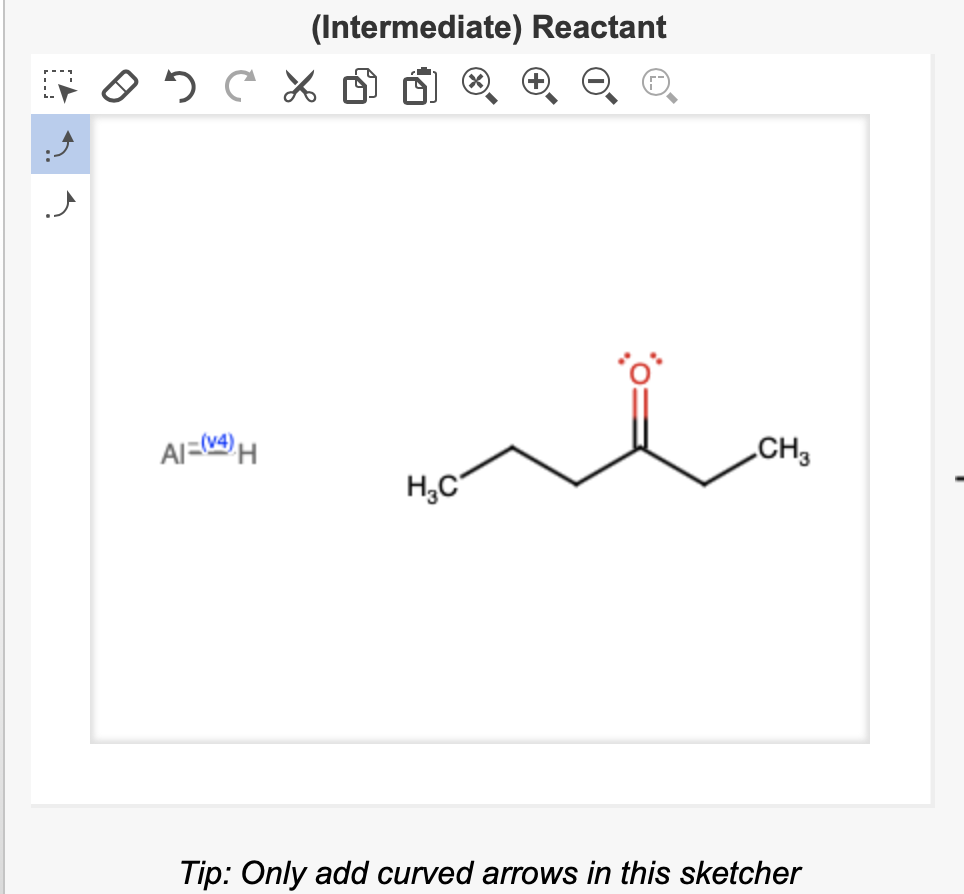Select the Eraser tool

tap(119, 85)
